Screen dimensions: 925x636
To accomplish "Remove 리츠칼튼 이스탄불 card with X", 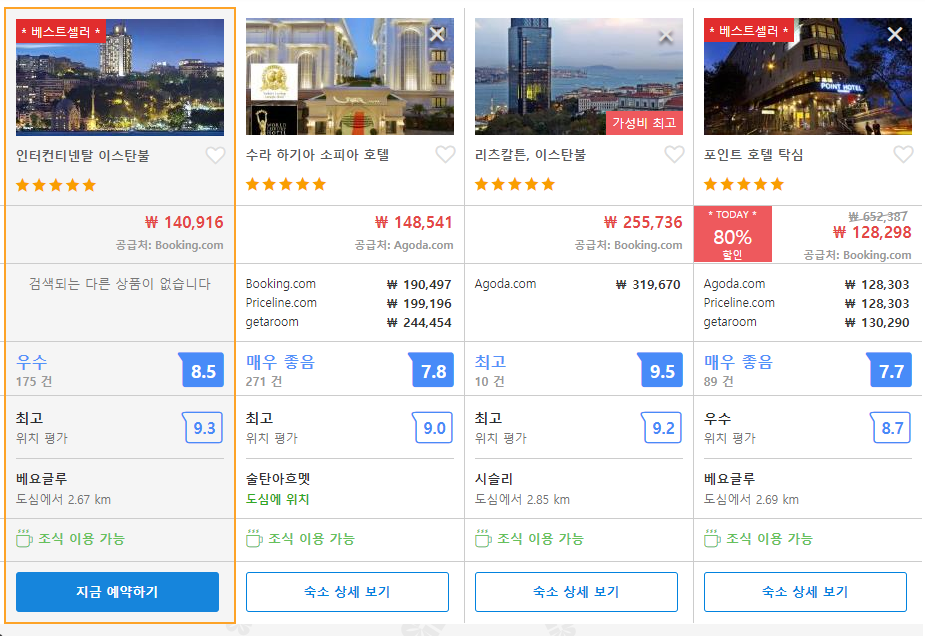I will 665,36.
